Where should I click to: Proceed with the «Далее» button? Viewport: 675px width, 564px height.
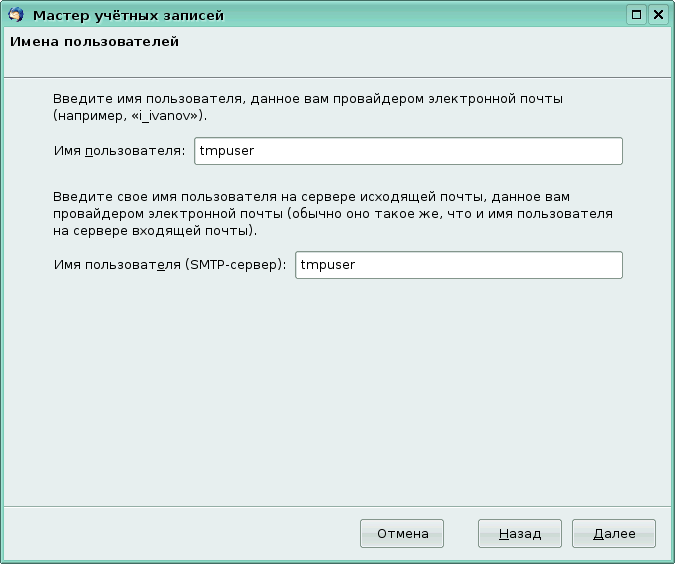coord(613,534)
